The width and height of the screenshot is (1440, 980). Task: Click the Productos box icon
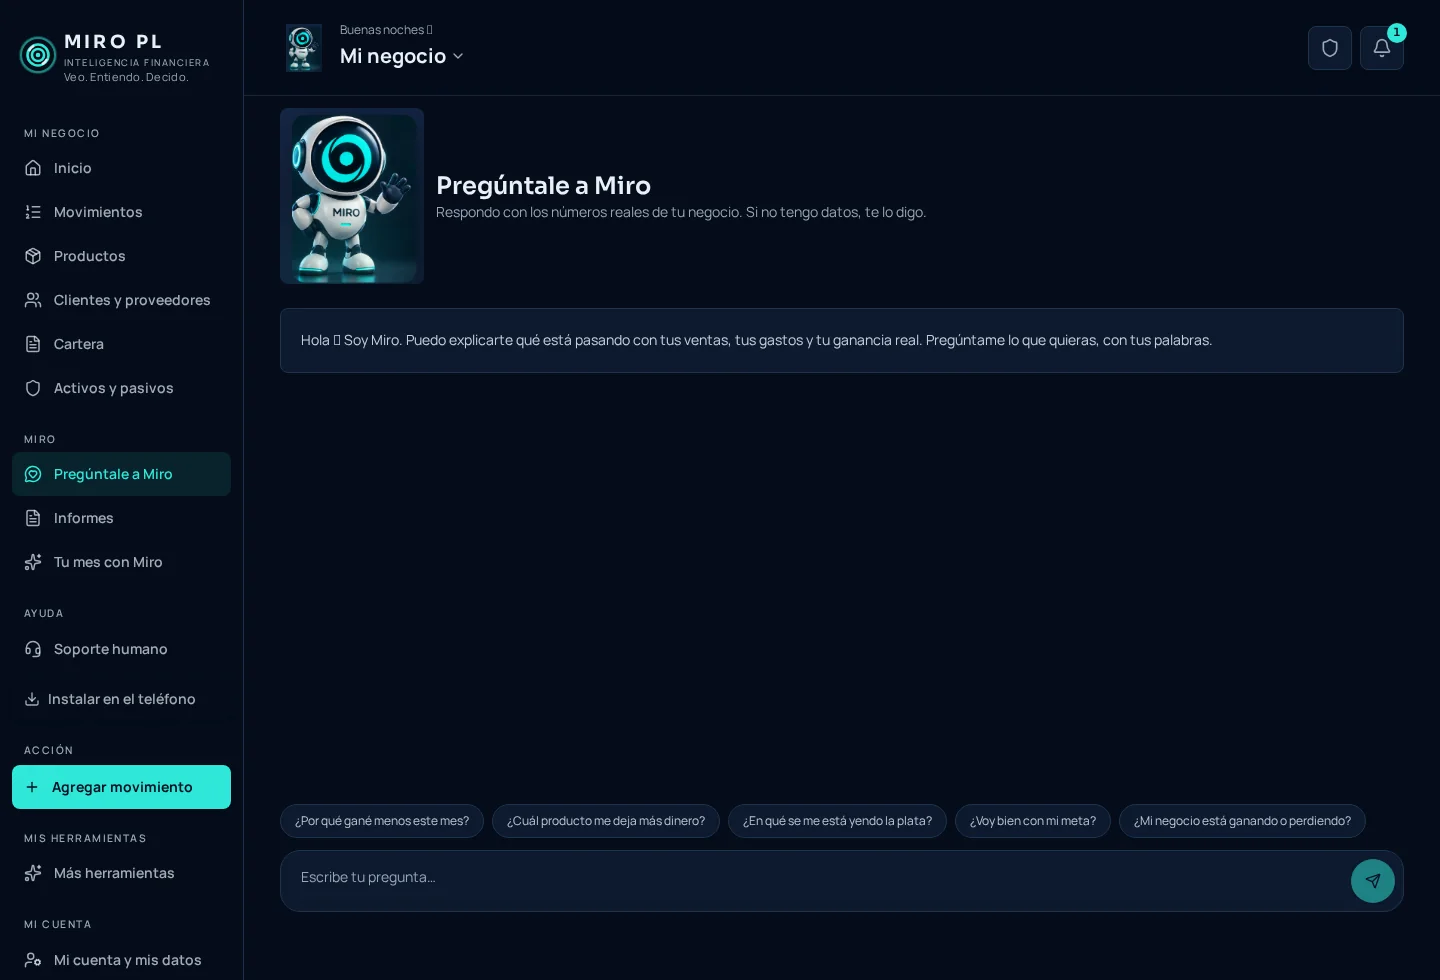point(33,256)
